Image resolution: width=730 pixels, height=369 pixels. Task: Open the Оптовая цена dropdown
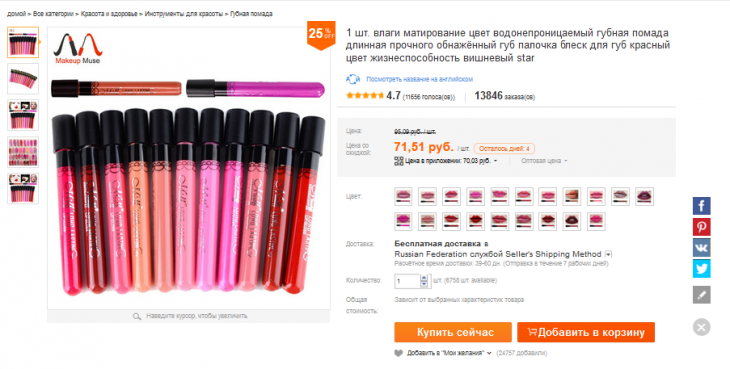[544, 161]
